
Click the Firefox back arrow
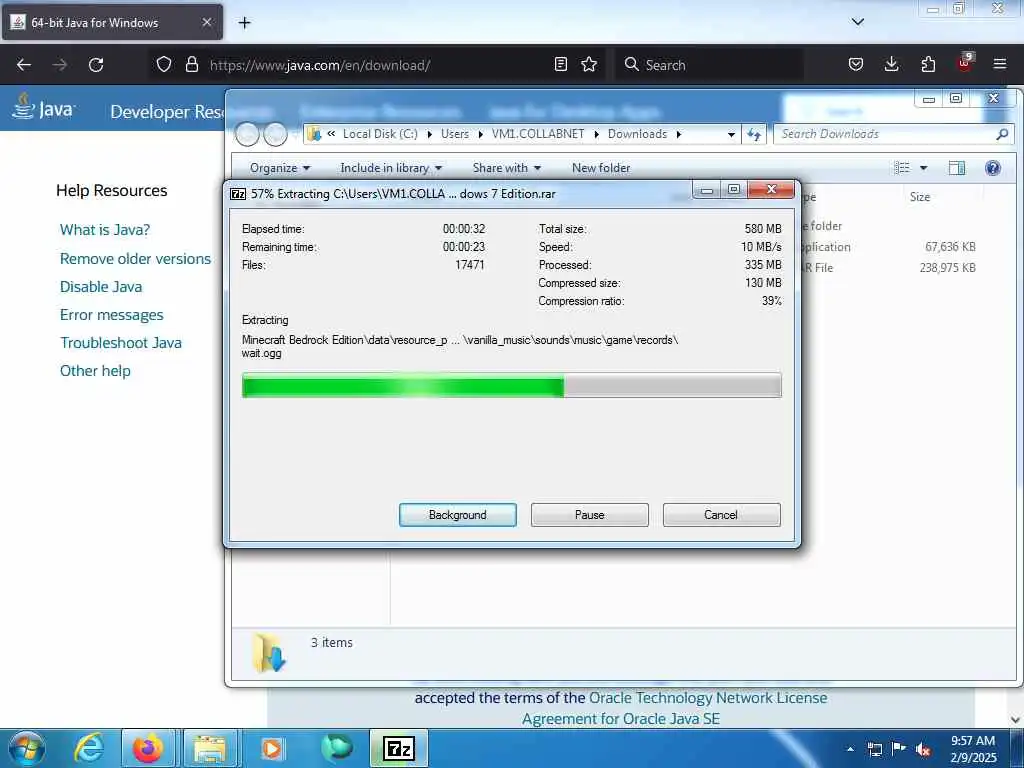coord(24,65)
